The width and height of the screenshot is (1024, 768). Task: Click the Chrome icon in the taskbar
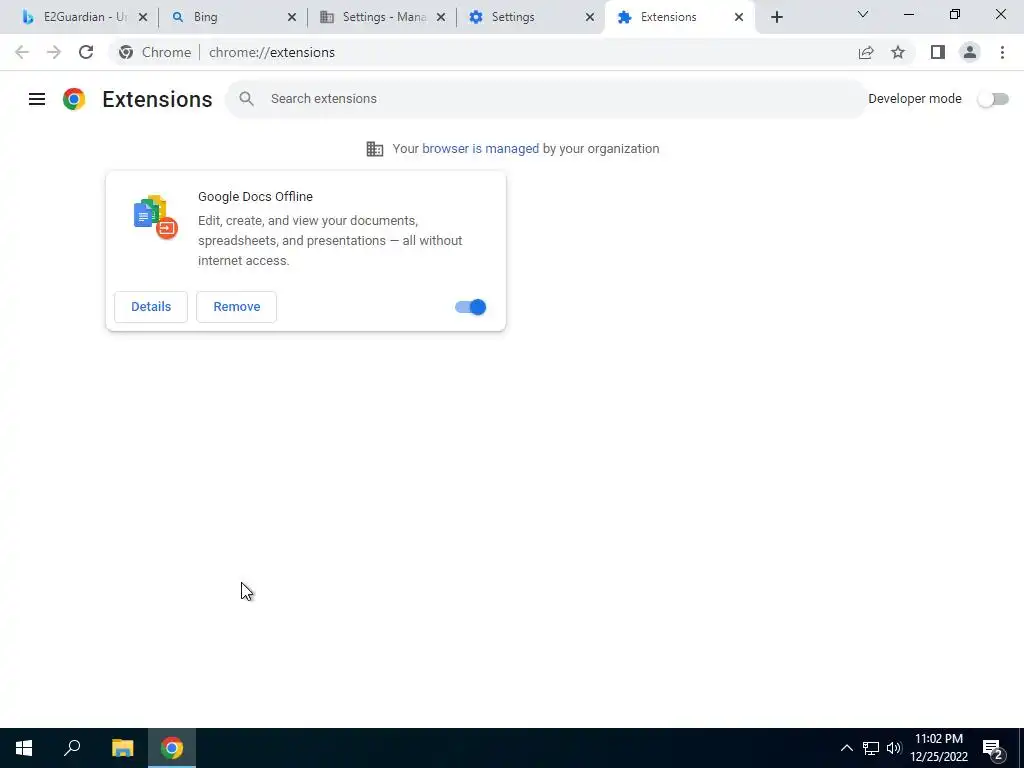pyautogui.click(x=172, y=748)
